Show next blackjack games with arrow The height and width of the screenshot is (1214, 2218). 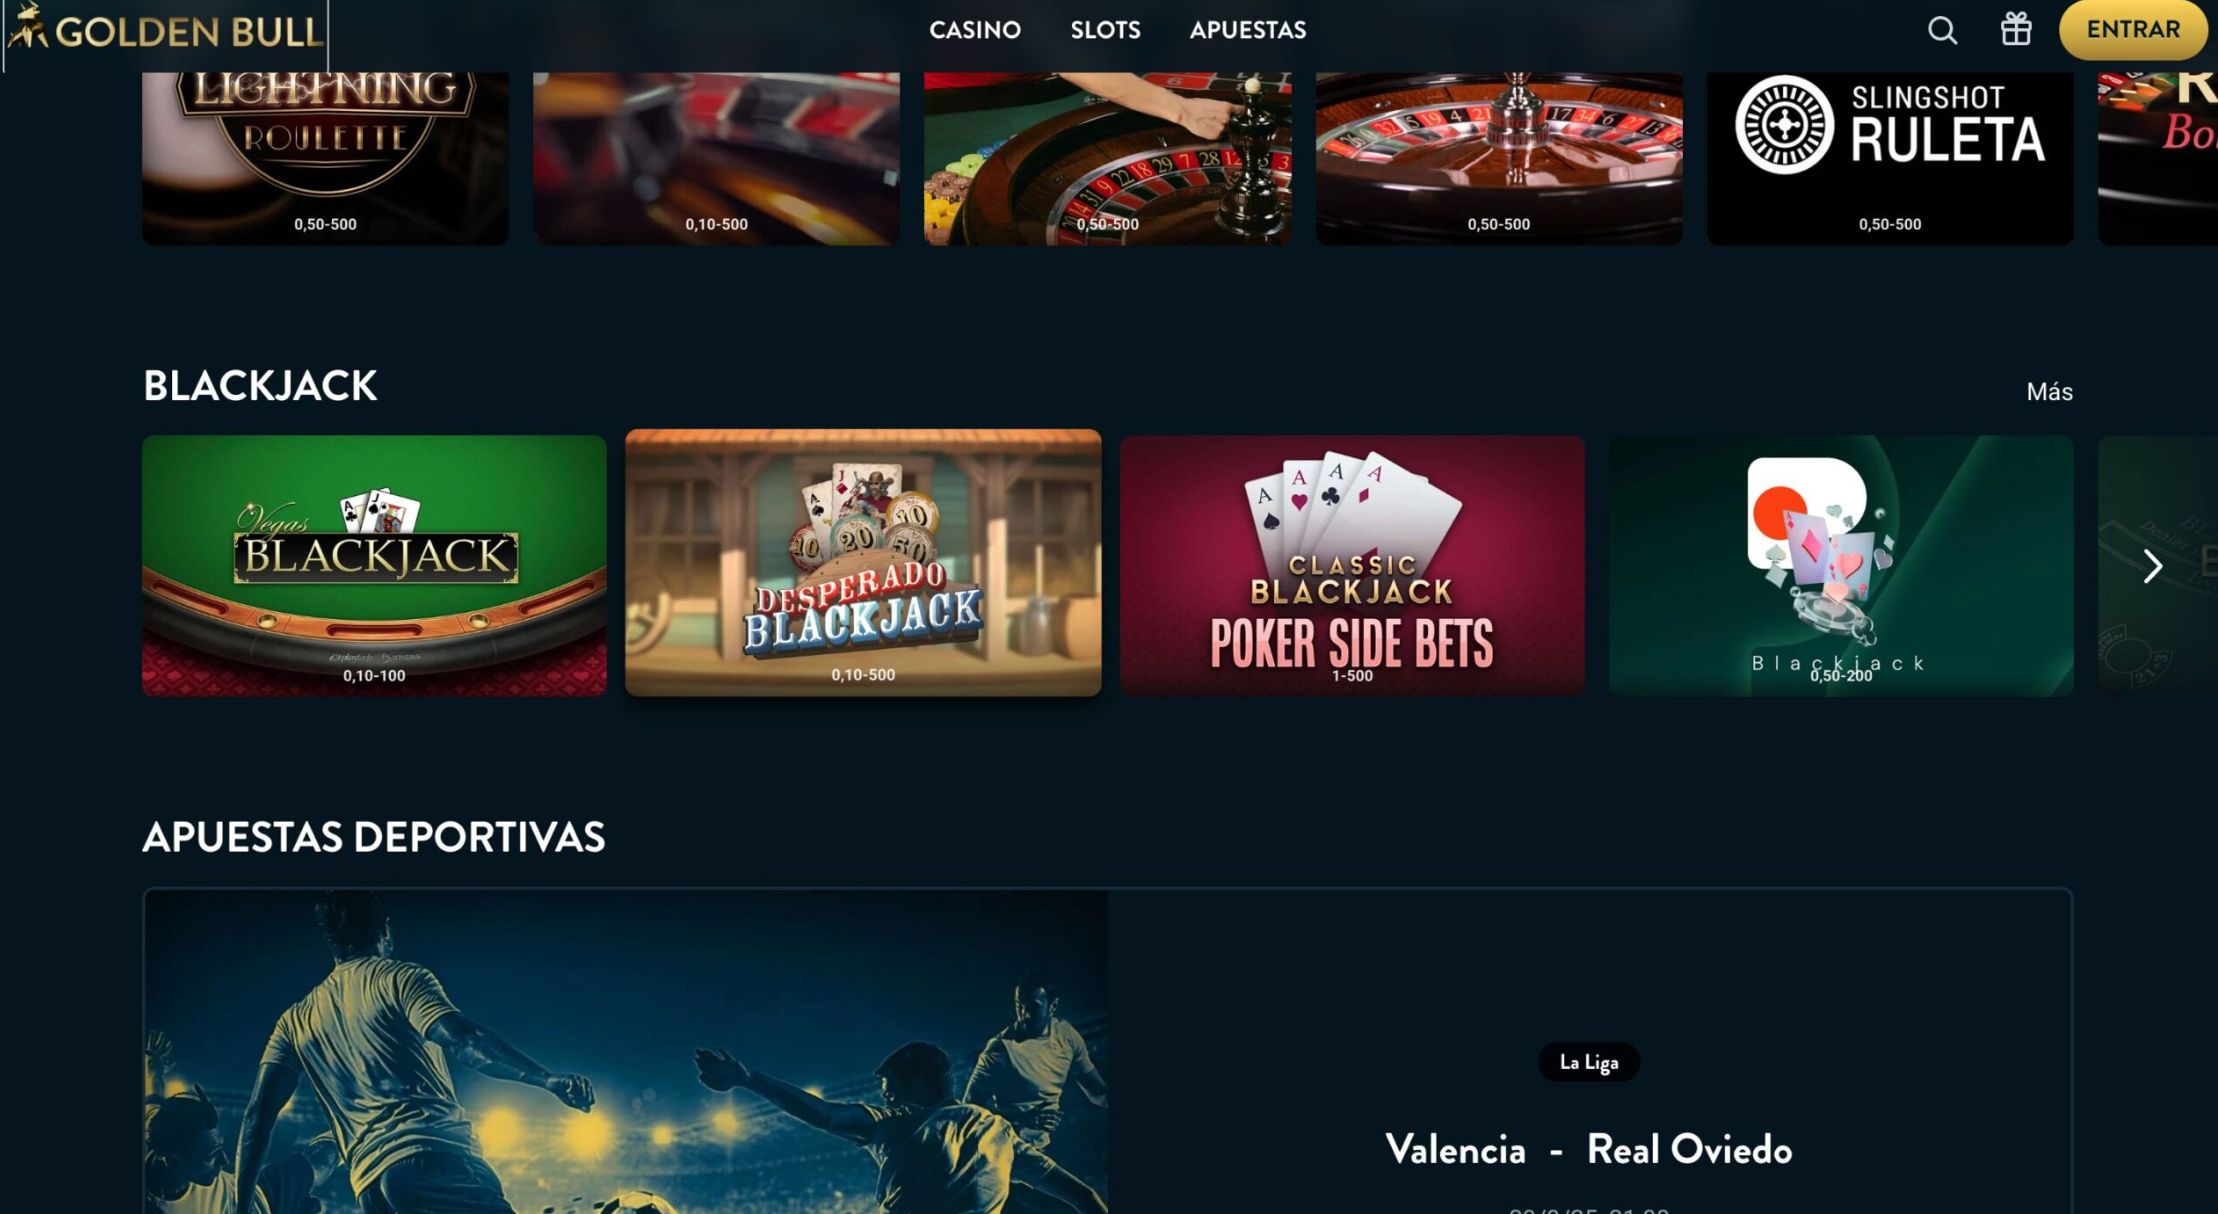2153,566
